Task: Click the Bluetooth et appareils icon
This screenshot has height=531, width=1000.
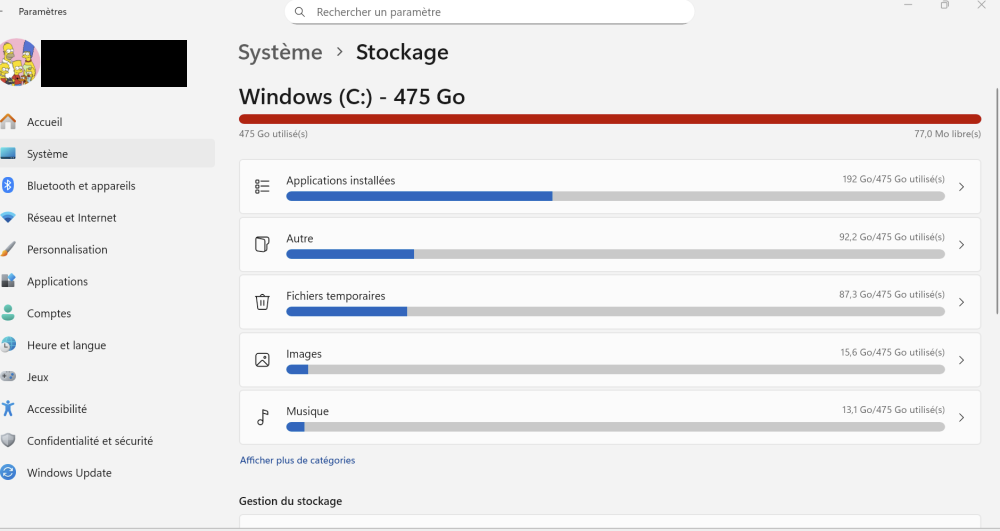Action: pos(8,186)
